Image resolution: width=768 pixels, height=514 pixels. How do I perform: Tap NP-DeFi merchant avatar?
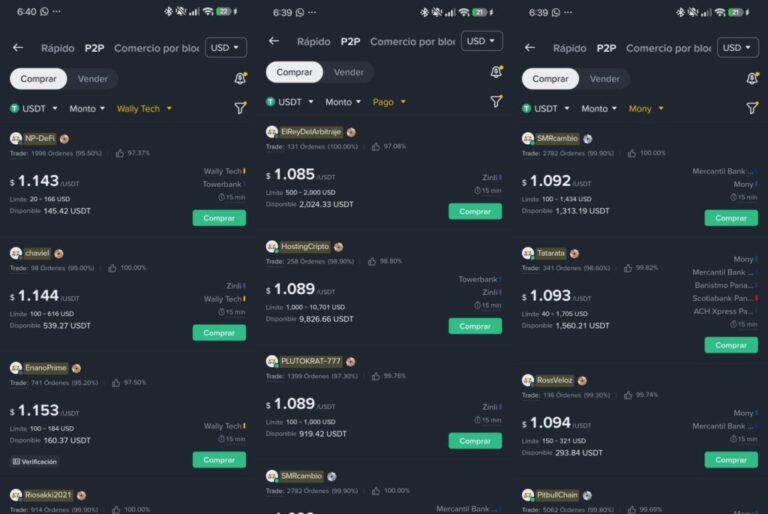click(16, 139)
